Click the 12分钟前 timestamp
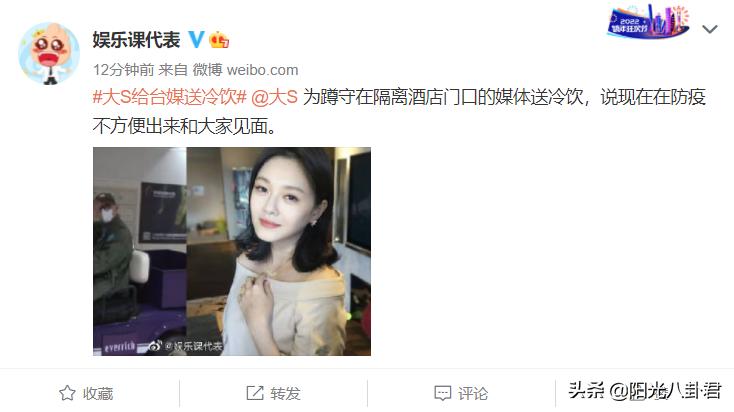 [x=124, y=70]
